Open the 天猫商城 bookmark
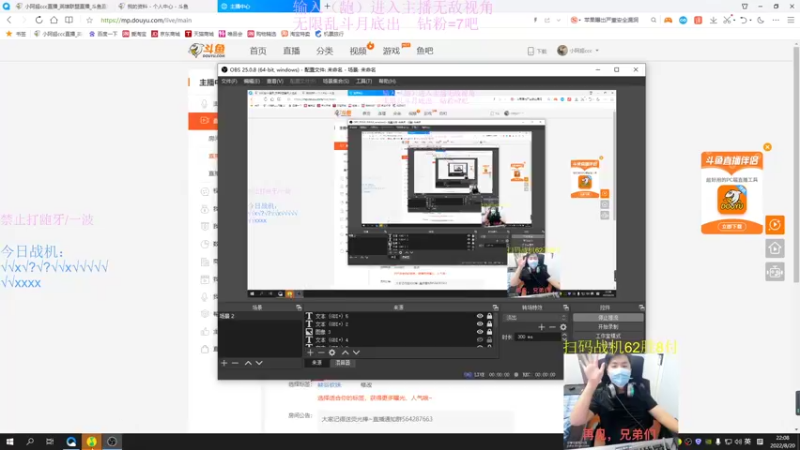800x450 pixels. (x=199, y=34)
